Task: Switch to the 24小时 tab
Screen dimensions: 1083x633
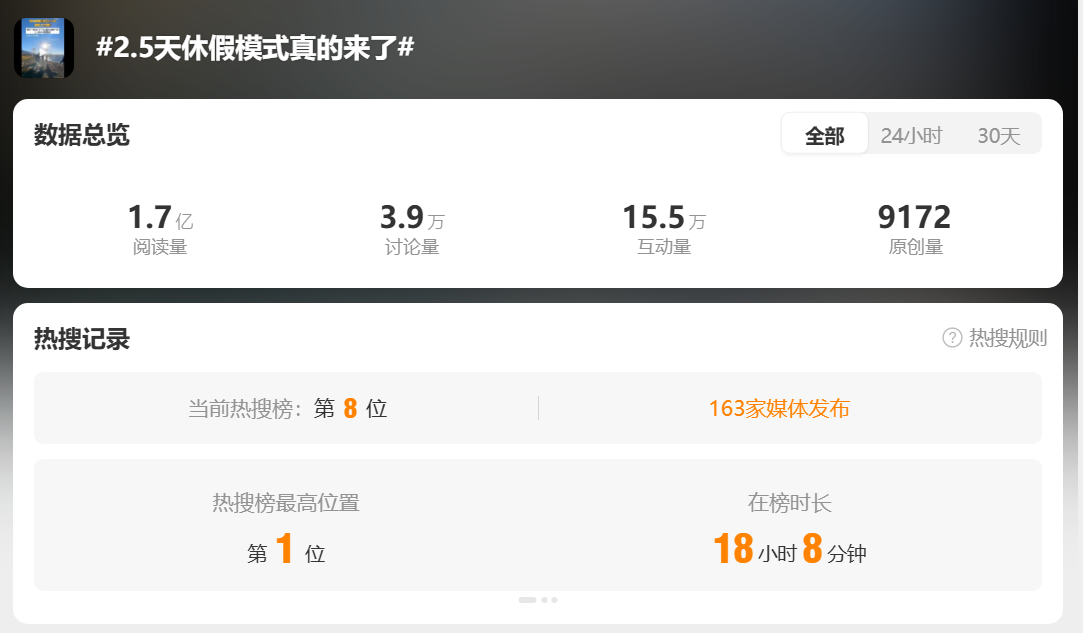Action: point(911,135)
